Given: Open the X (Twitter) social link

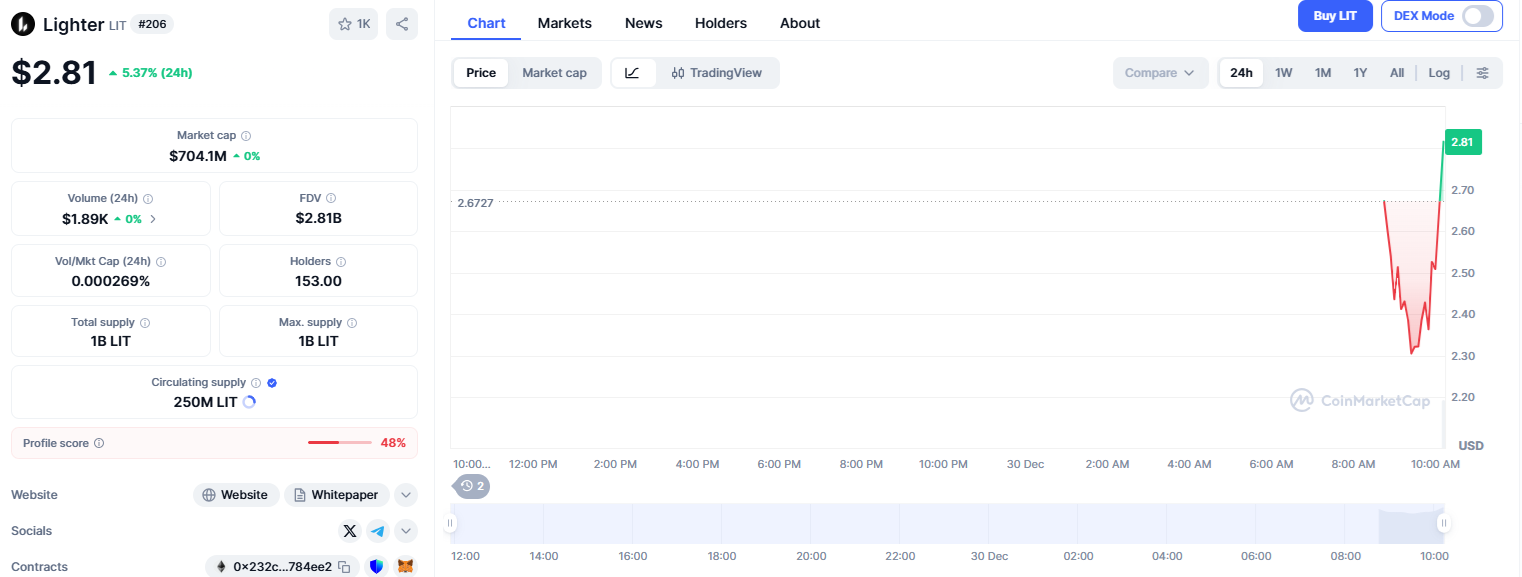Looking at the screenshot, I should click(x=349, y=531).
